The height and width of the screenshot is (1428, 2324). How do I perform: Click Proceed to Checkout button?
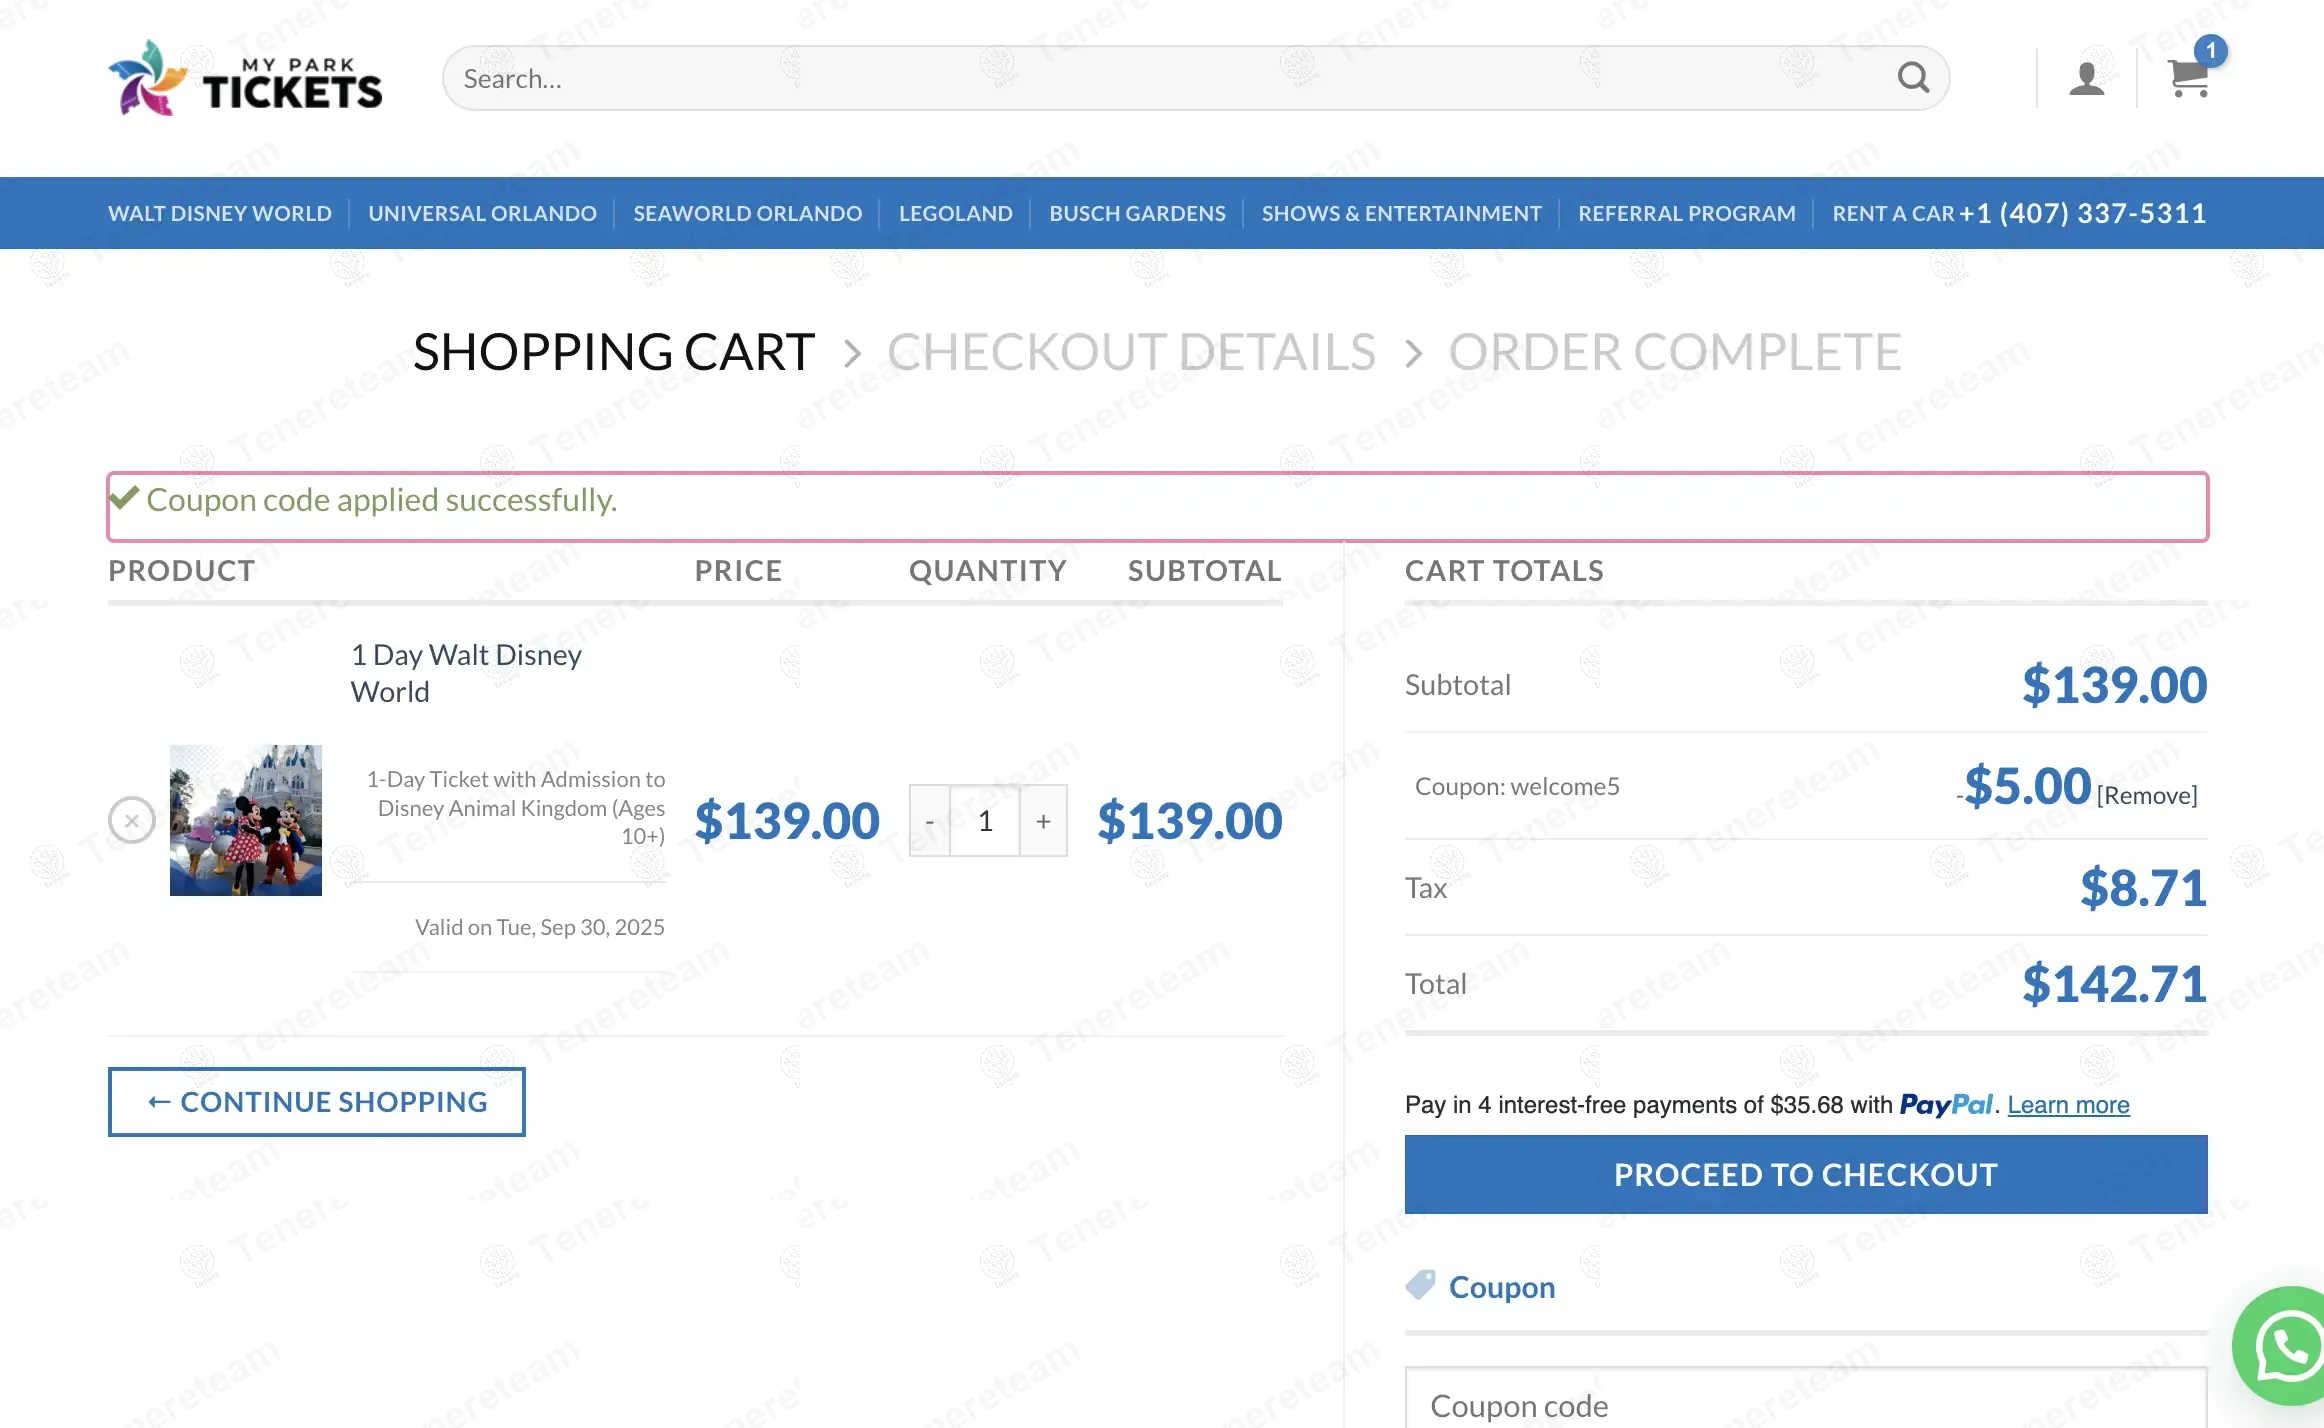click(x=1805, y=1174)
